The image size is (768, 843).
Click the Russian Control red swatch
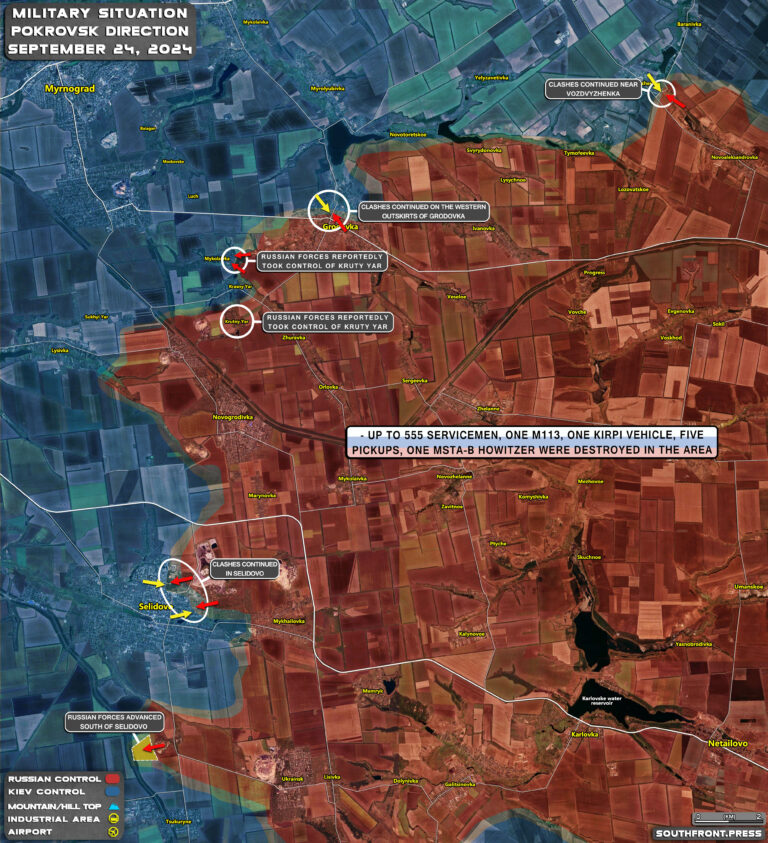[113, 778]
